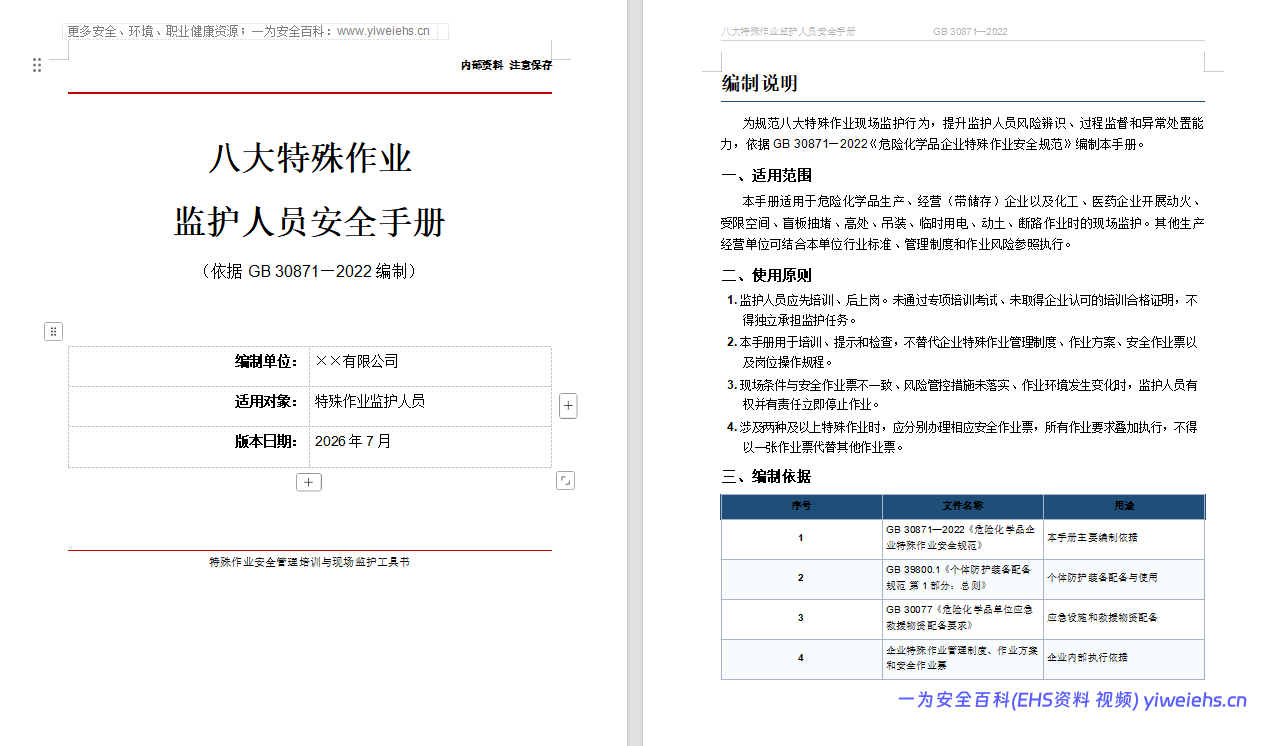Image resolution: width=1266 pixels, height=746 pixels.
Task: Click the right page header text GB 30871—2022
Action: [x=970, y=32]
